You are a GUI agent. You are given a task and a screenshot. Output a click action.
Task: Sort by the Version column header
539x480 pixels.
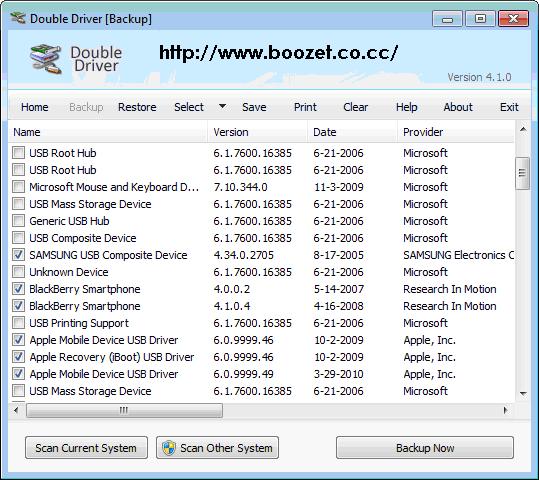point(257,132)
